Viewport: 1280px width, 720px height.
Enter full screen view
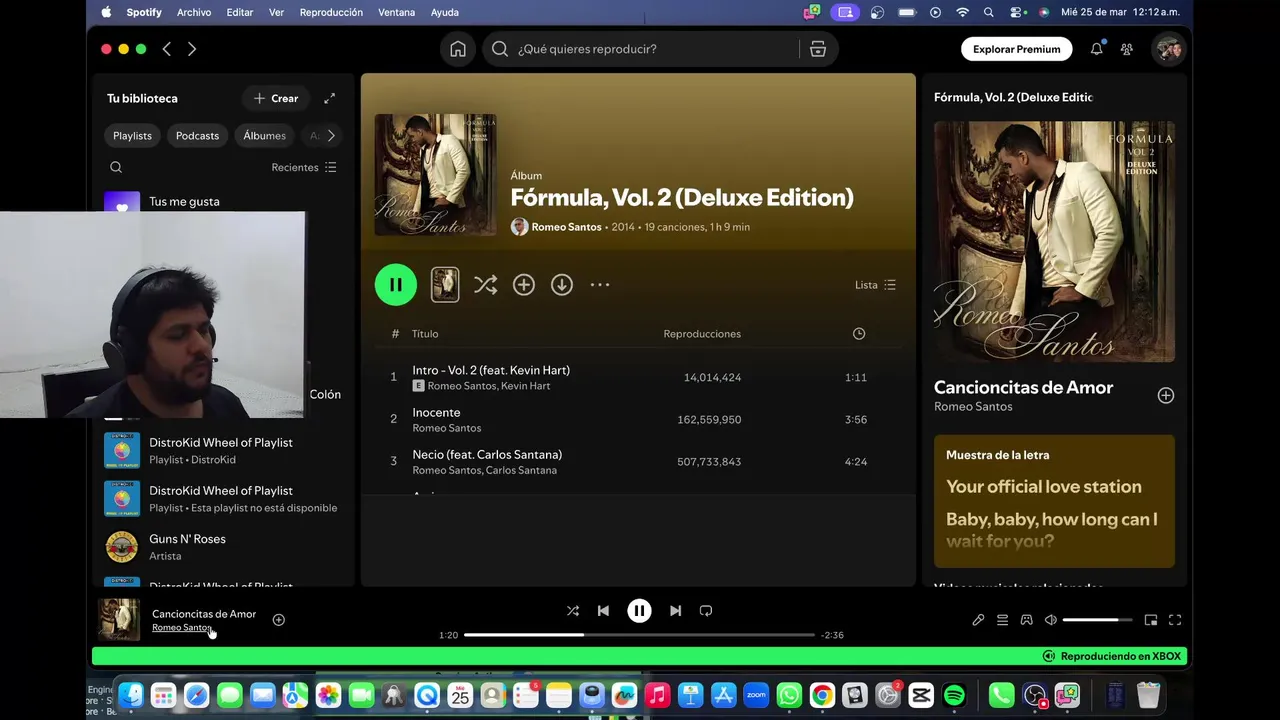1175,620
